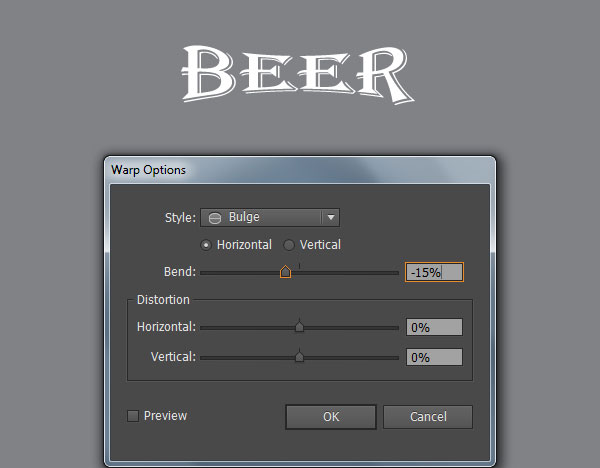The image size is (600, 468).
Task: Click the Bend label text
Action: [179, 272]
